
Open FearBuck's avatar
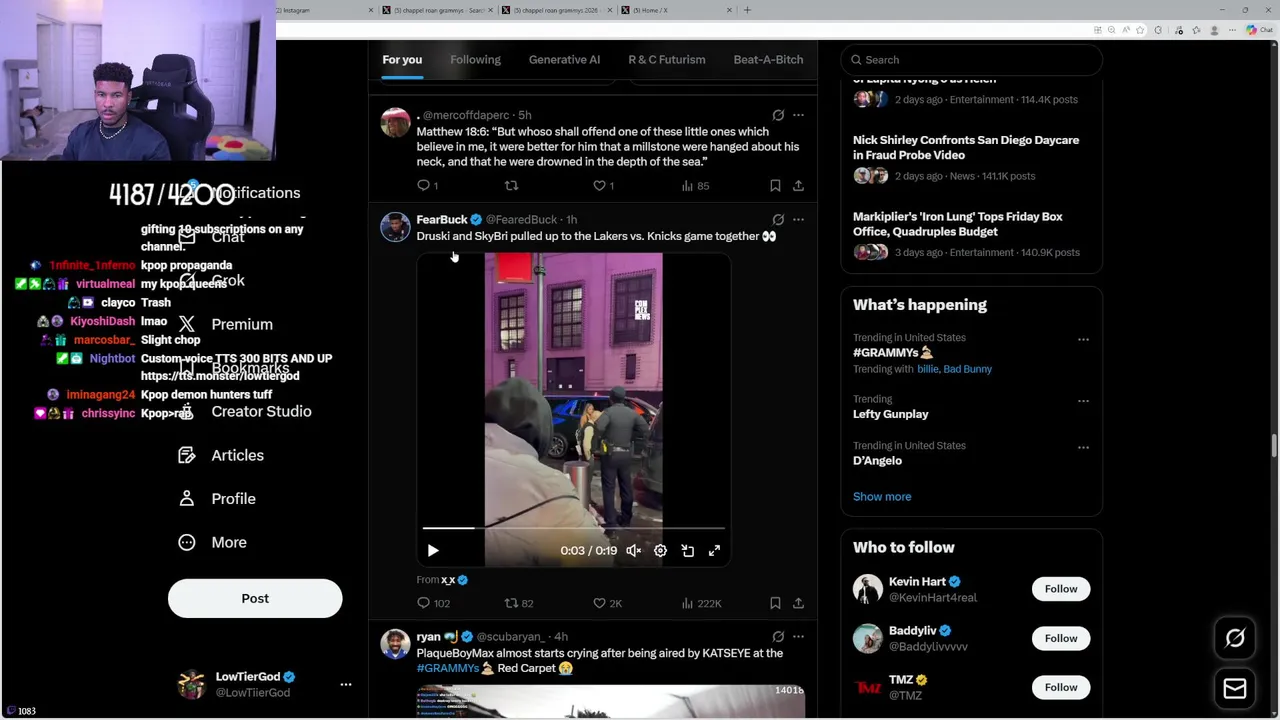point(395,227)
